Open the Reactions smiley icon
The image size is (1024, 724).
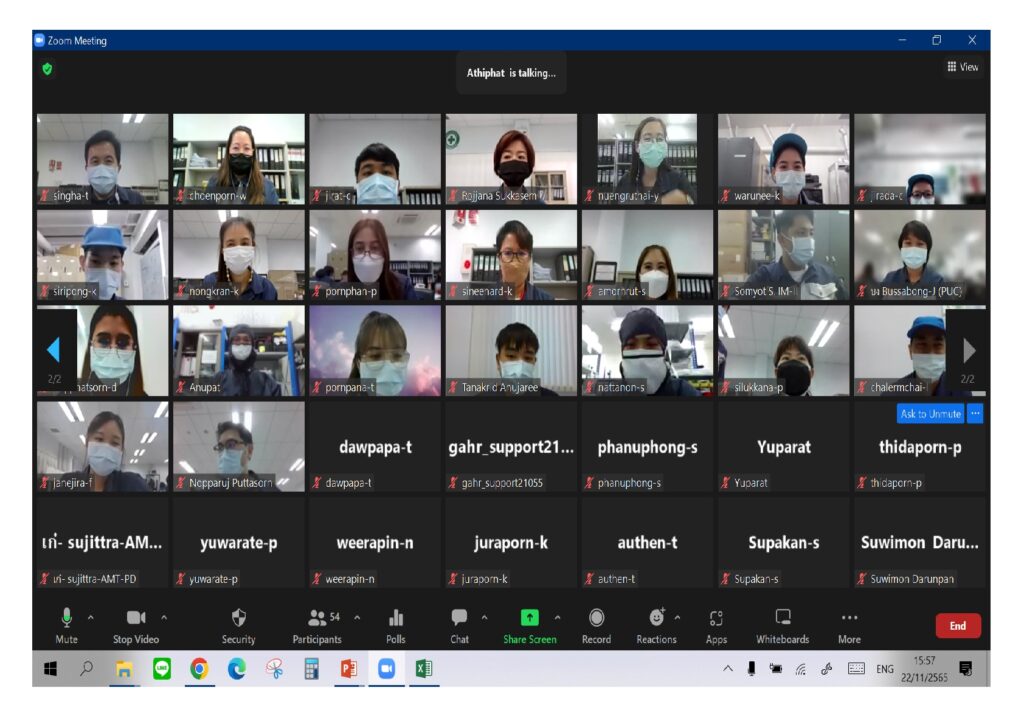coord(656,618)
